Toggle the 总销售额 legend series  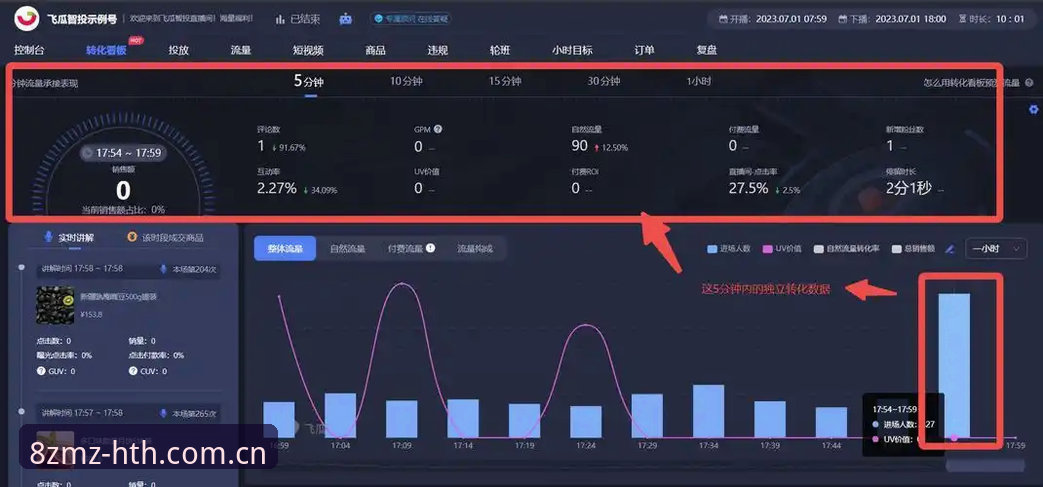point(913,249)
